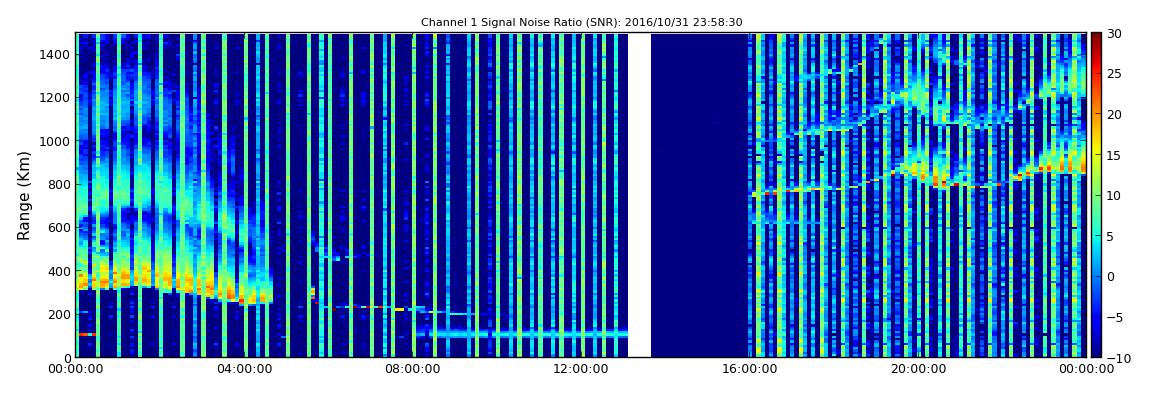
Task: Click the "Range (Km)" y-axis label
Action: coord(23,195)
